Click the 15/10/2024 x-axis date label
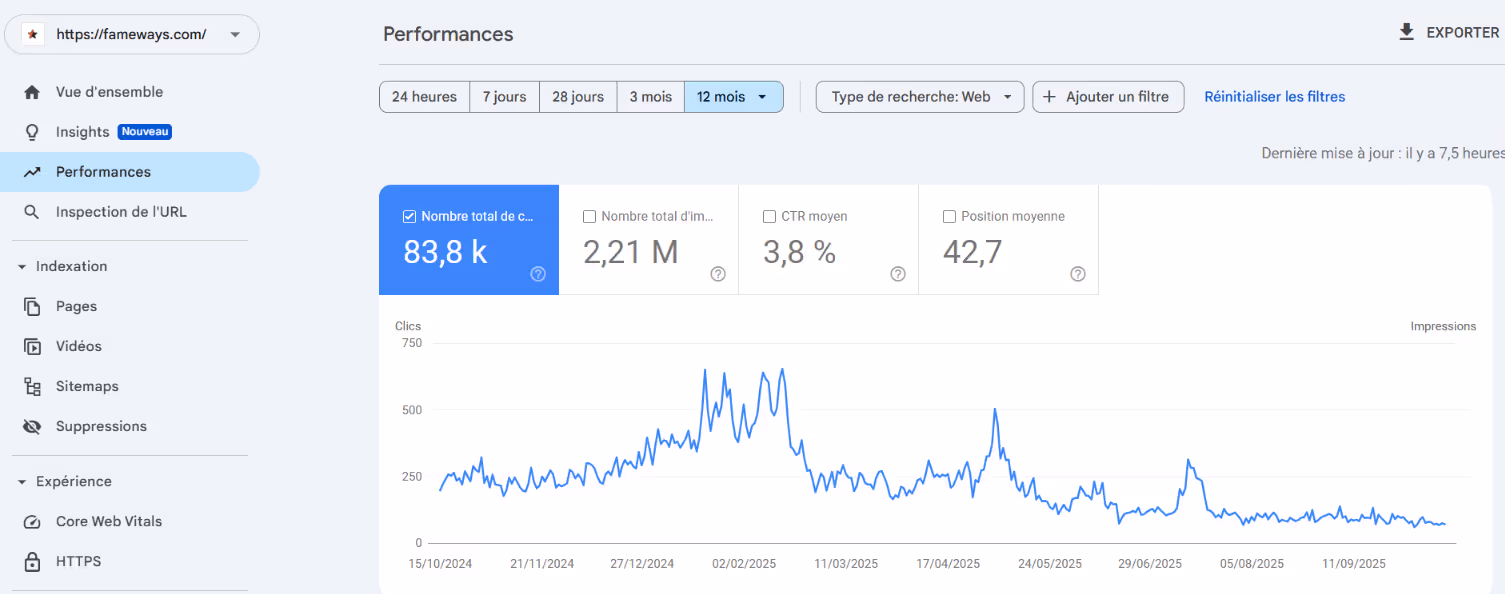Image resolution: width=1505 pixels, height=594 pixels. [x=440, y=564]
